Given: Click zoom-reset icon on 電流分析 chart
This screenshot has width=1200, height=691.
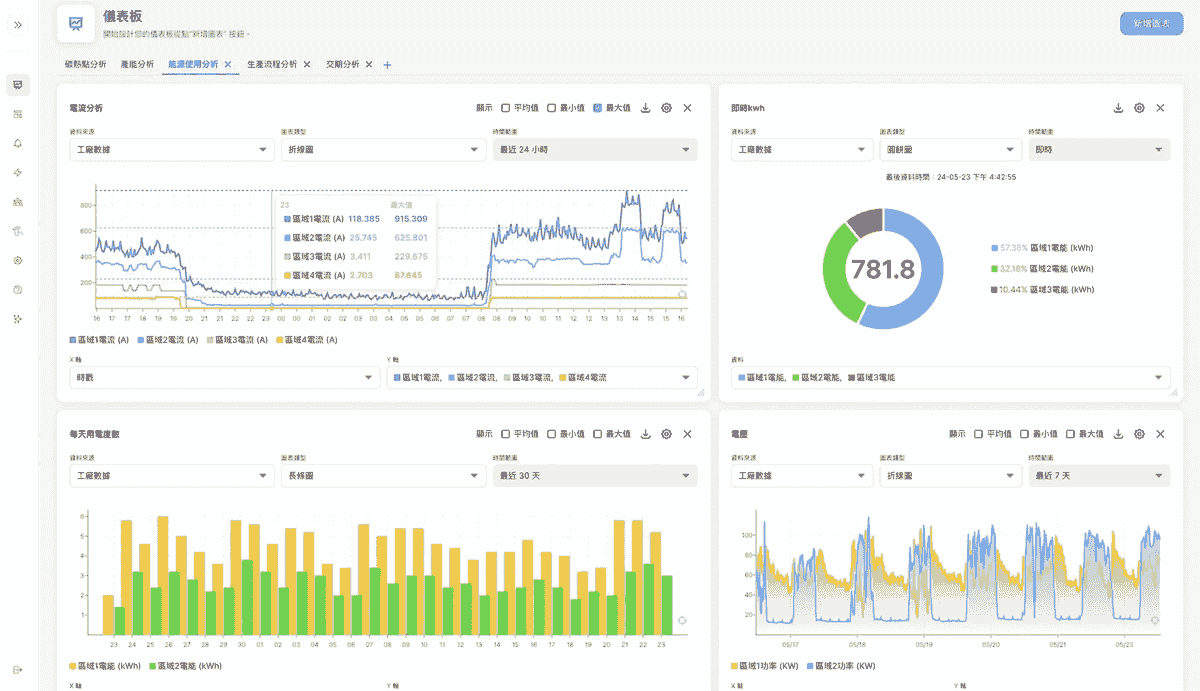Looking at the screenshot, I should [x=682, y=294].
